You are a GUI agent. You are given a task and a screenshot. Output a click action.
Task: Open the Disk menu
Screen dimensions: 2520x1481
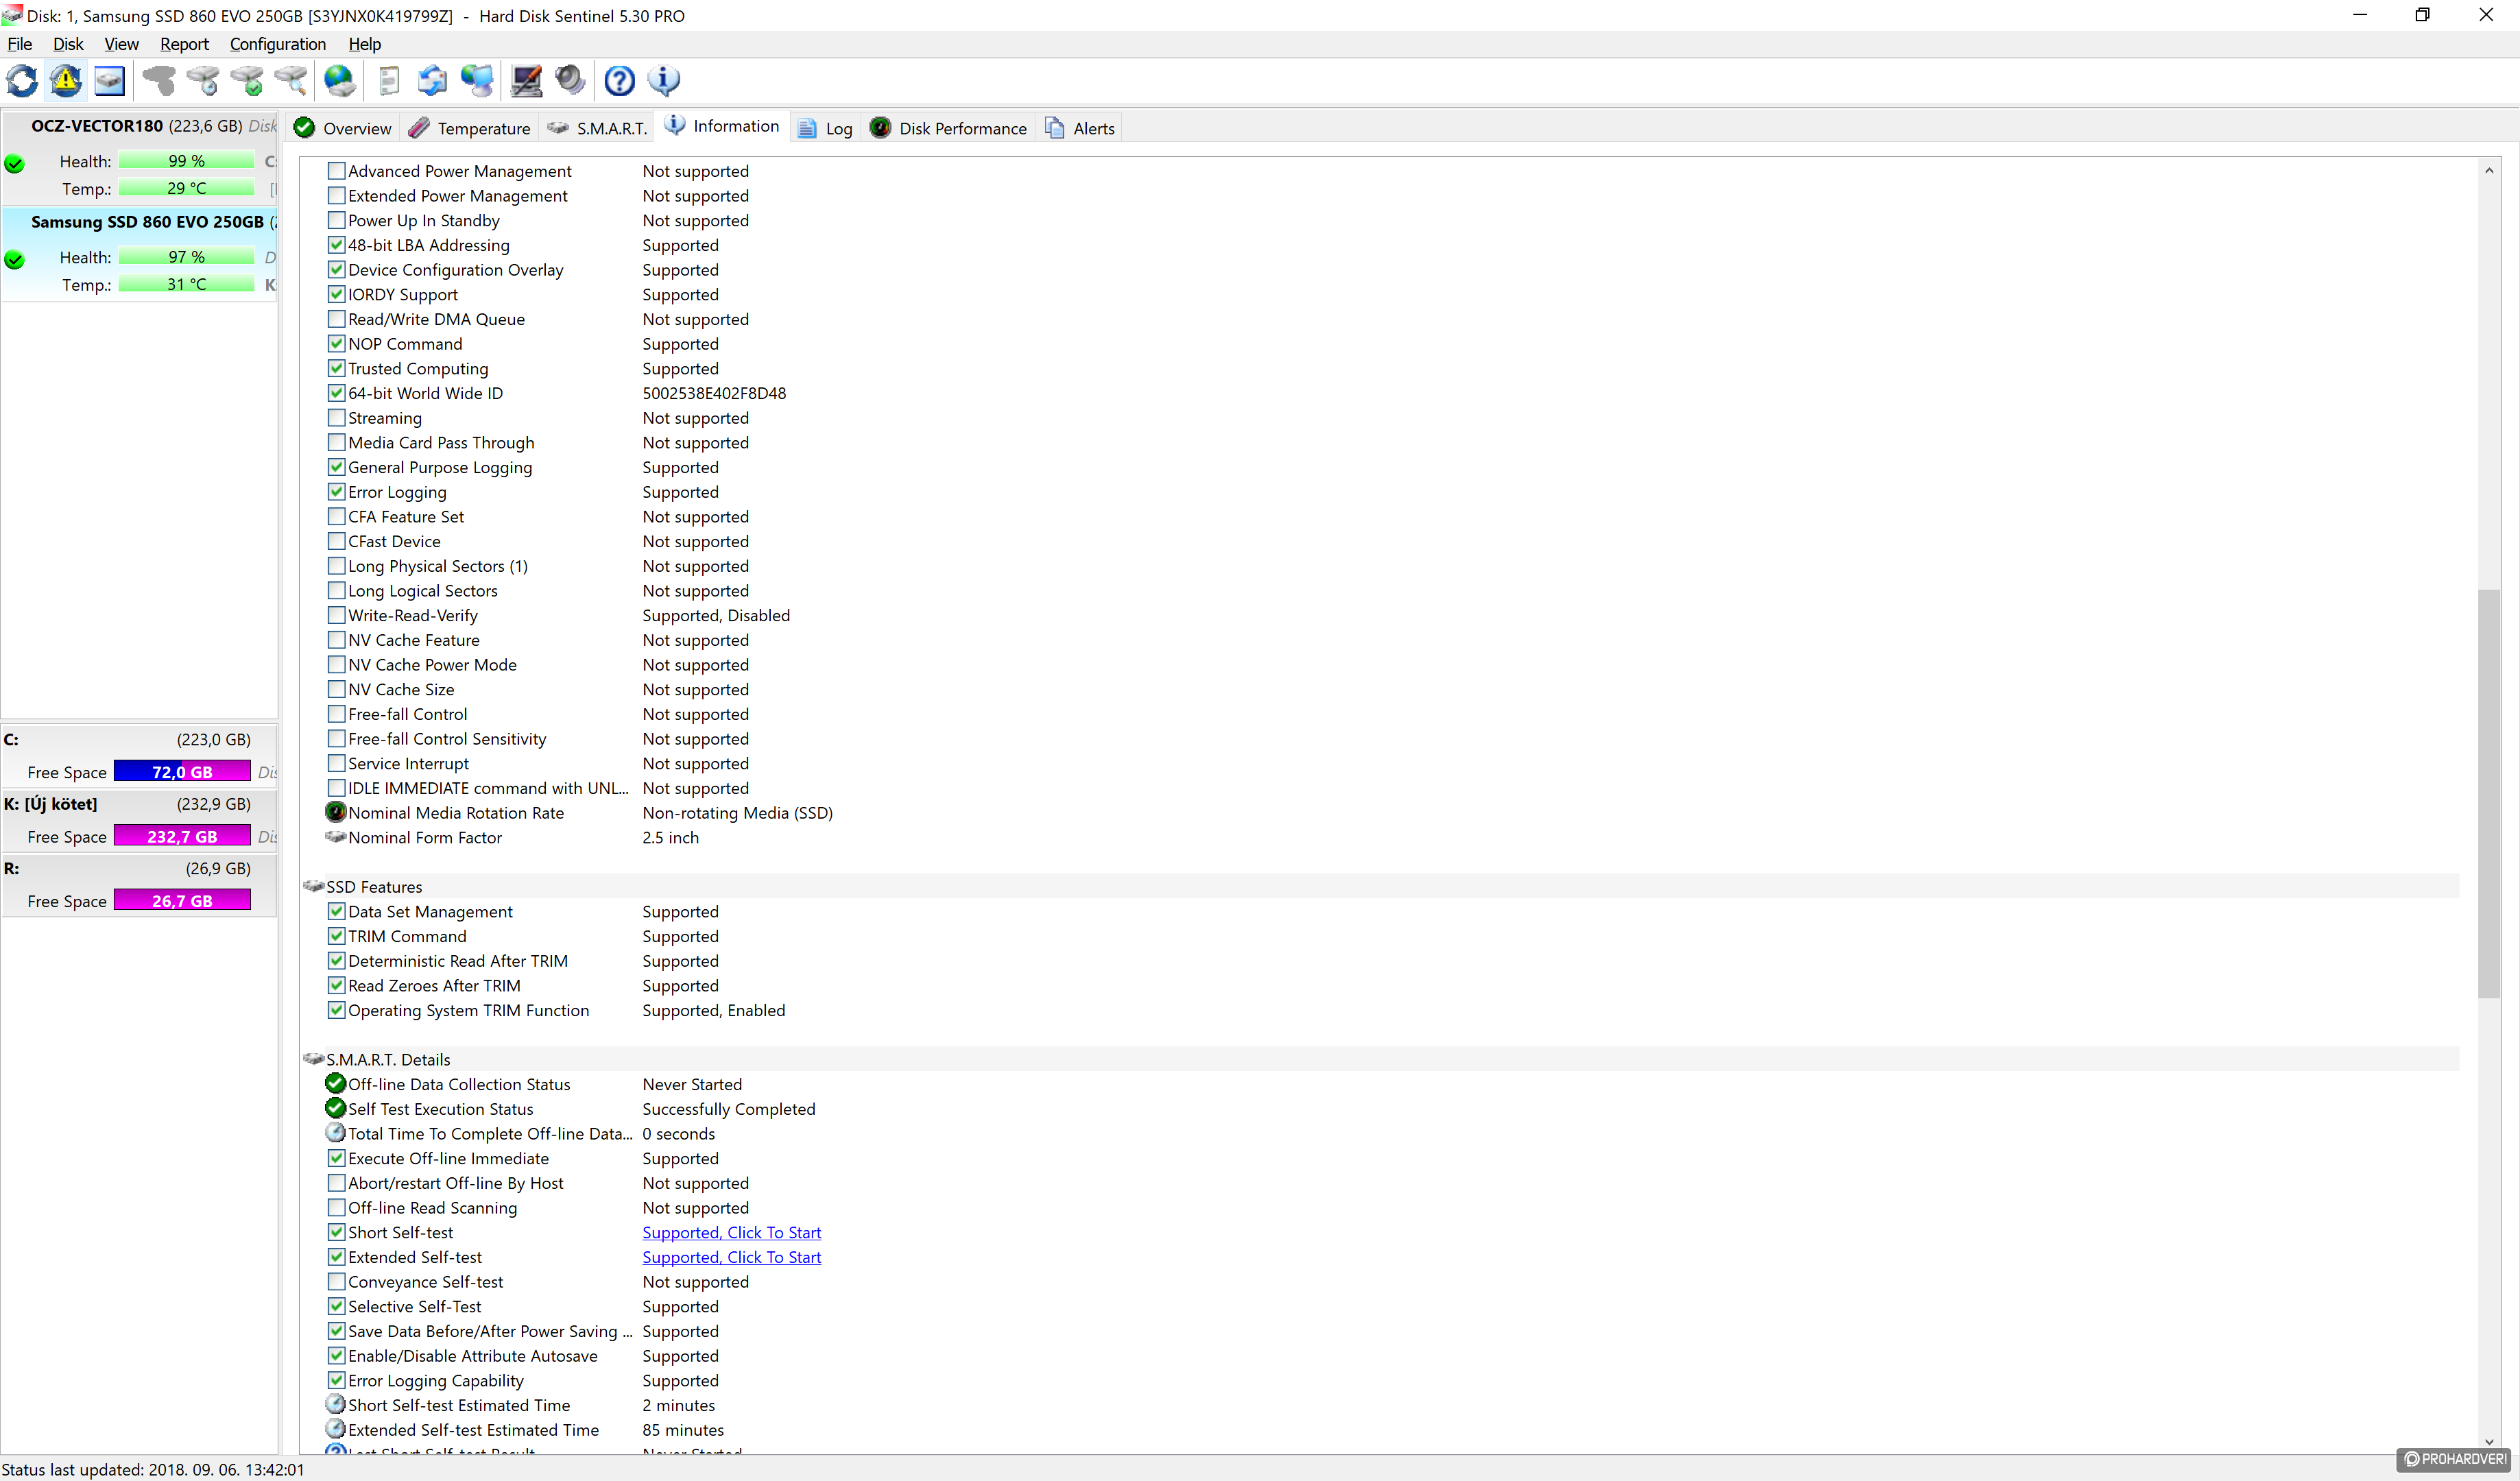[x=68, y=44]
